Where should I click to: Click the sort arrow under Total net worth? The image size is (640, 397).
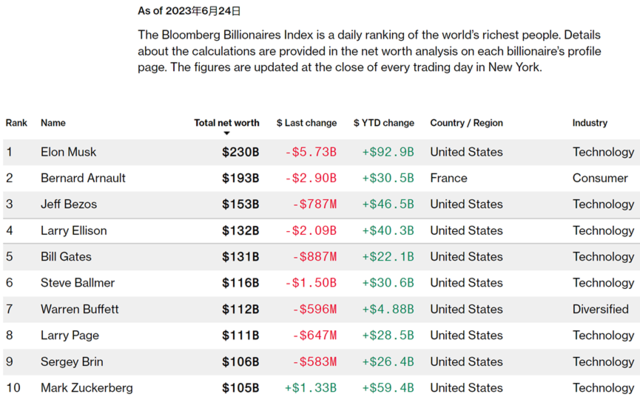point(227,133)
